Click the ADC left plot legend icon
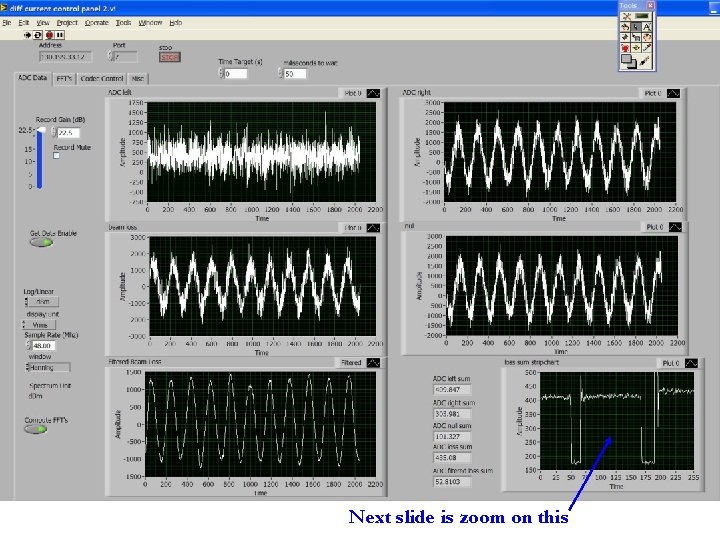Image resolution: width=720 pixels, height=540 pixels. [x=373, y=93]
